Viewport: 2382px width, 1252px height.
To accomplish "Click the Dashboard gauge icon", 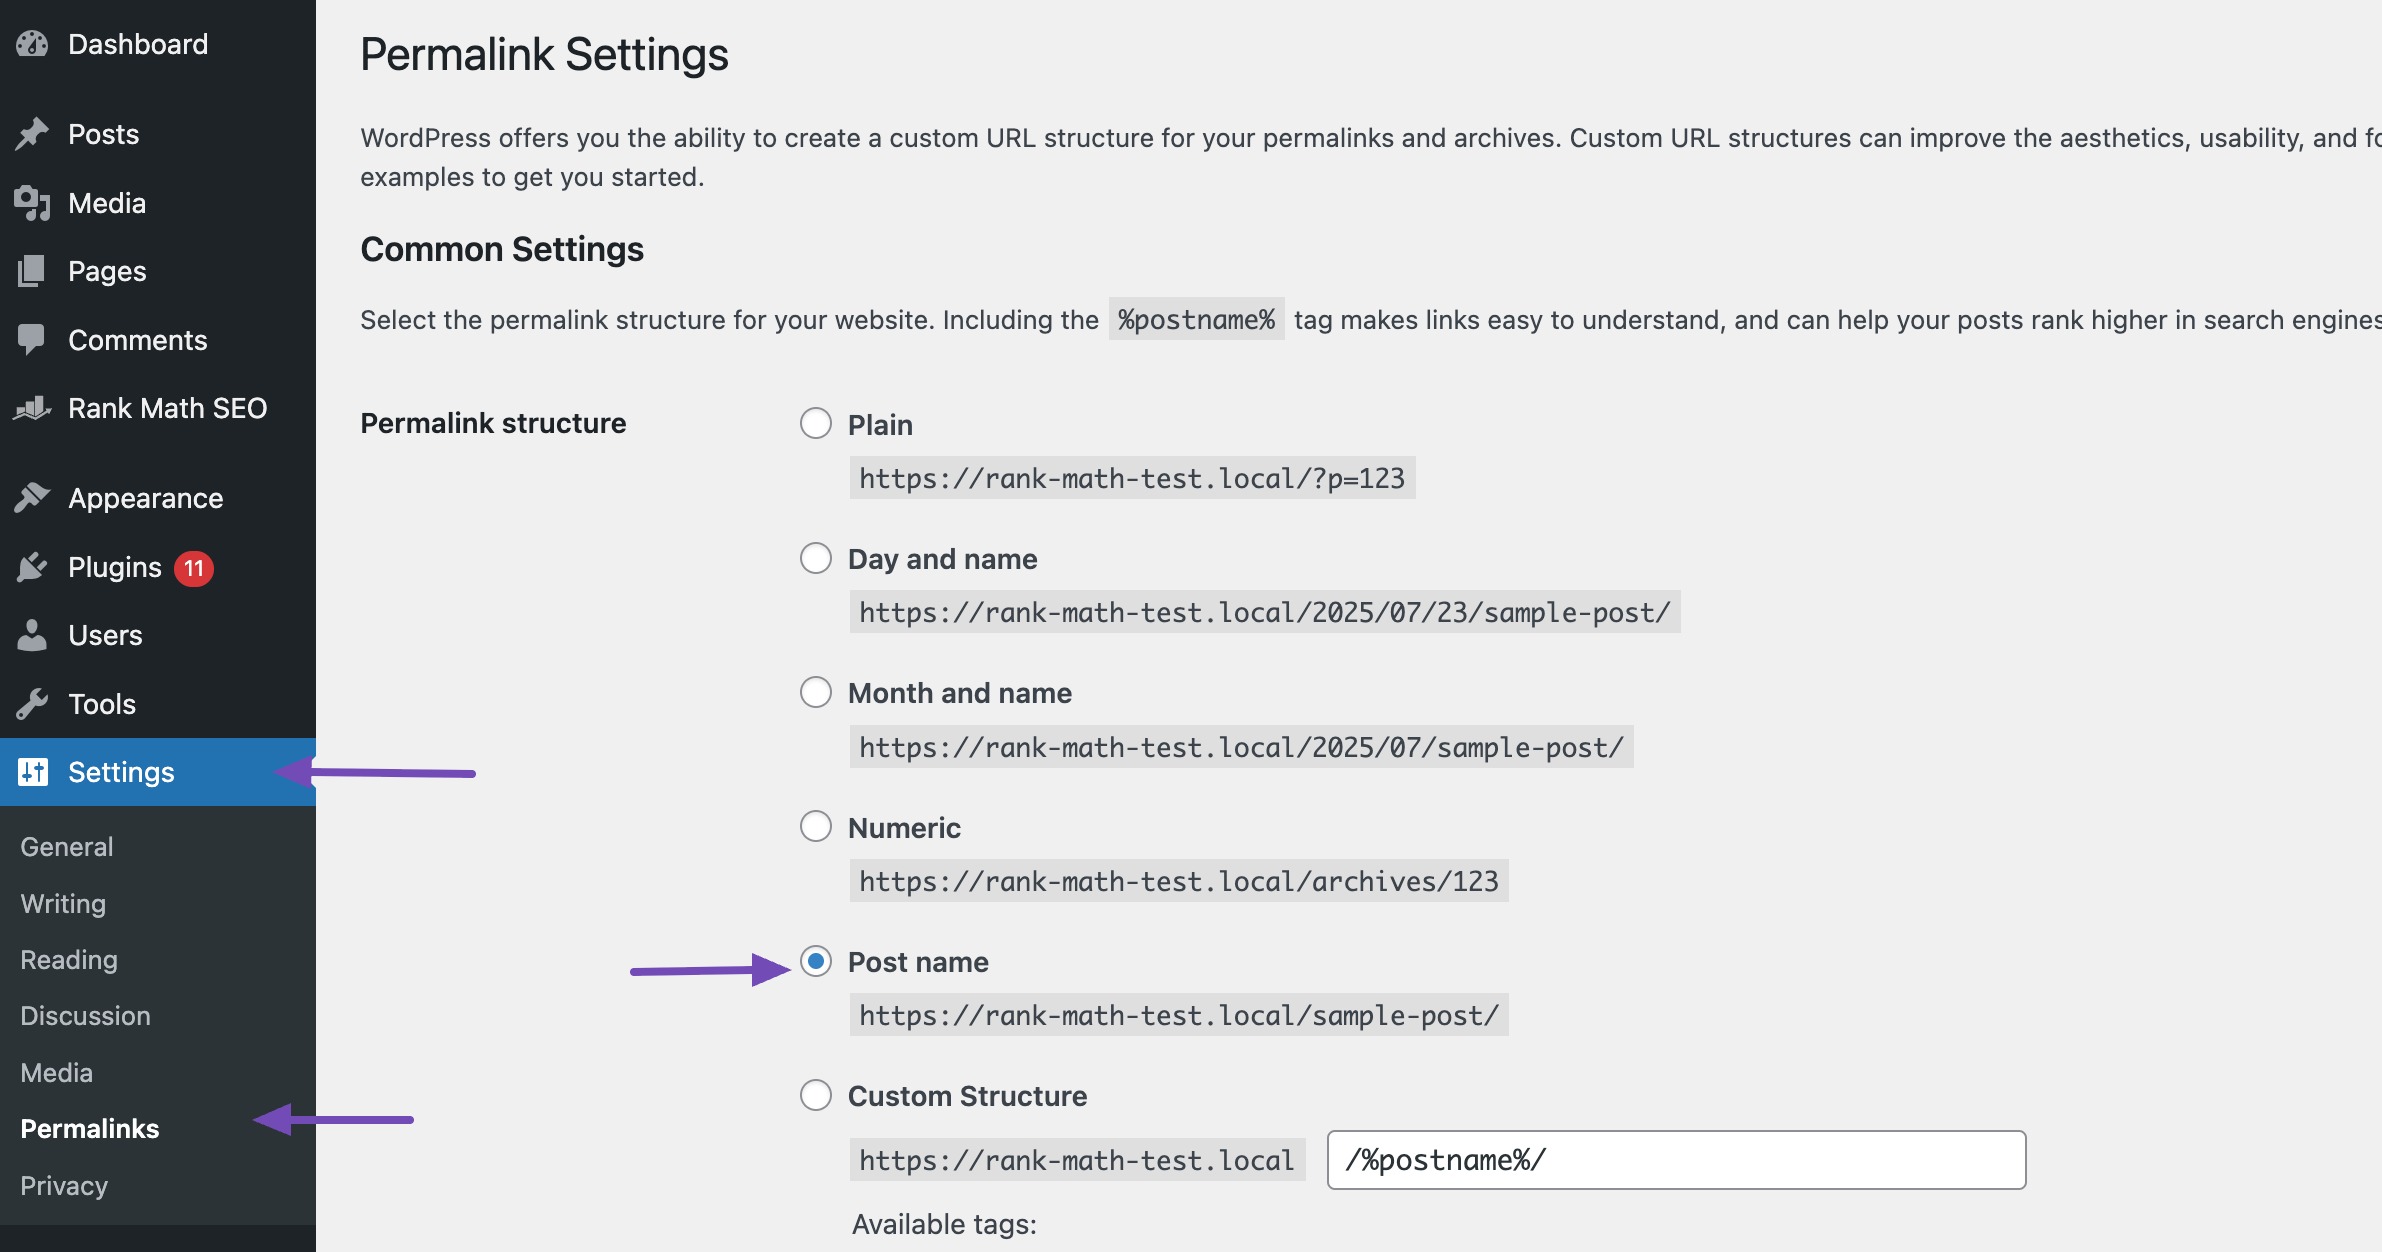I will tap(32, 44).
